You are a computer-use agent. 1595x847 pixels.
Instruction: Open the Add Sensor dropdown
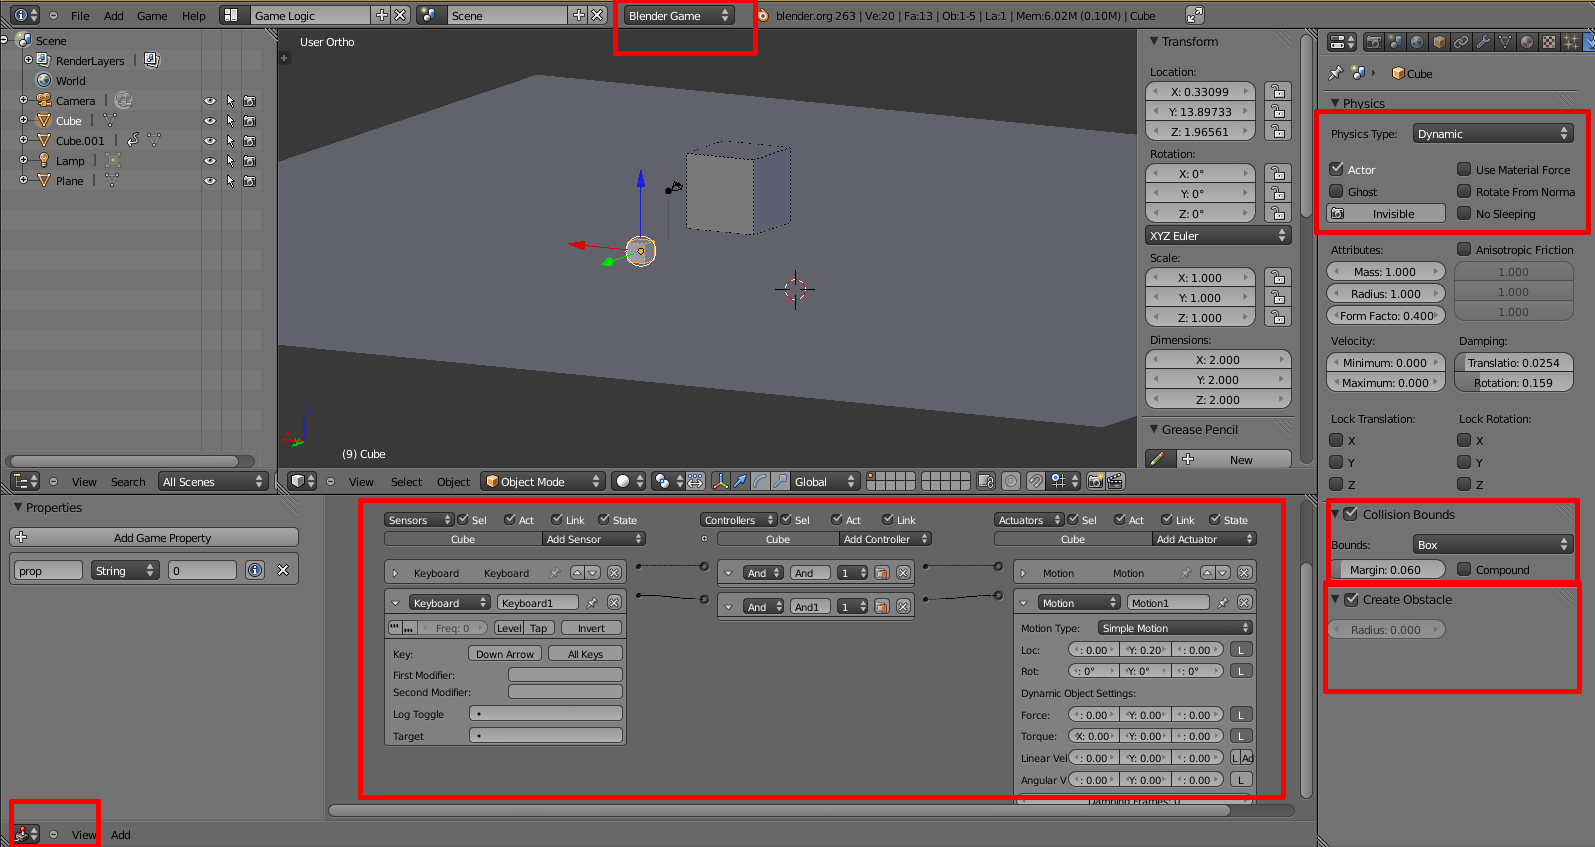(594, 539)
